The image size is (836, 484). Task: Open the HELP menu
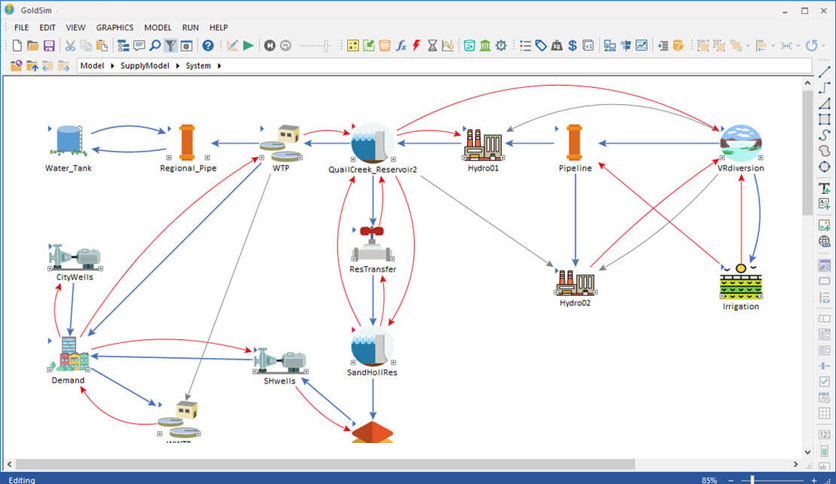pos(219,28)
